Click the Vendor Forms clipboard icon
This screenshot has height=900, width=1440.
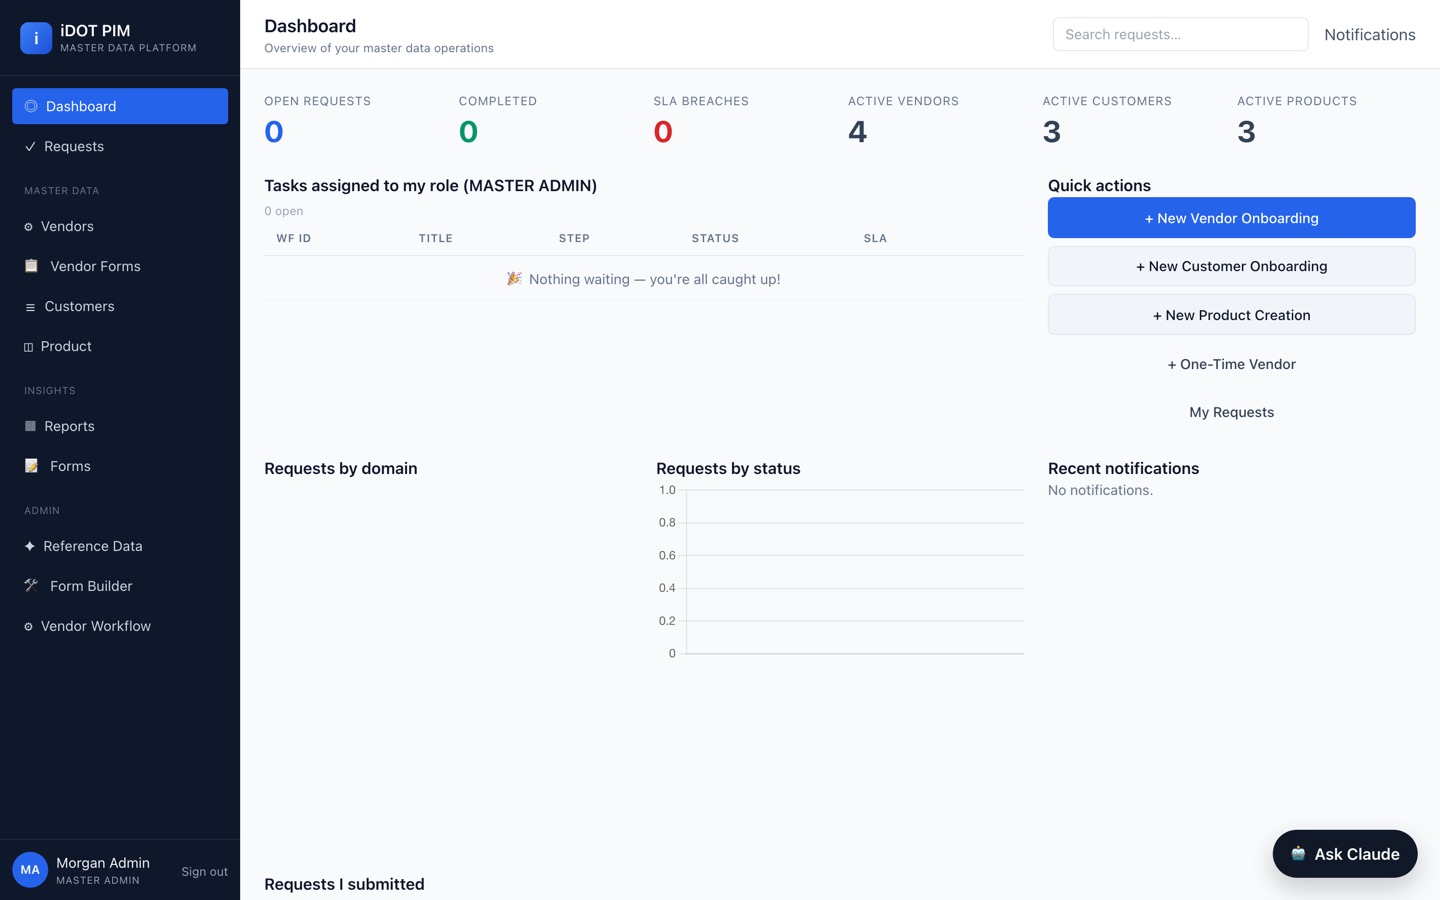coord(31,266)
